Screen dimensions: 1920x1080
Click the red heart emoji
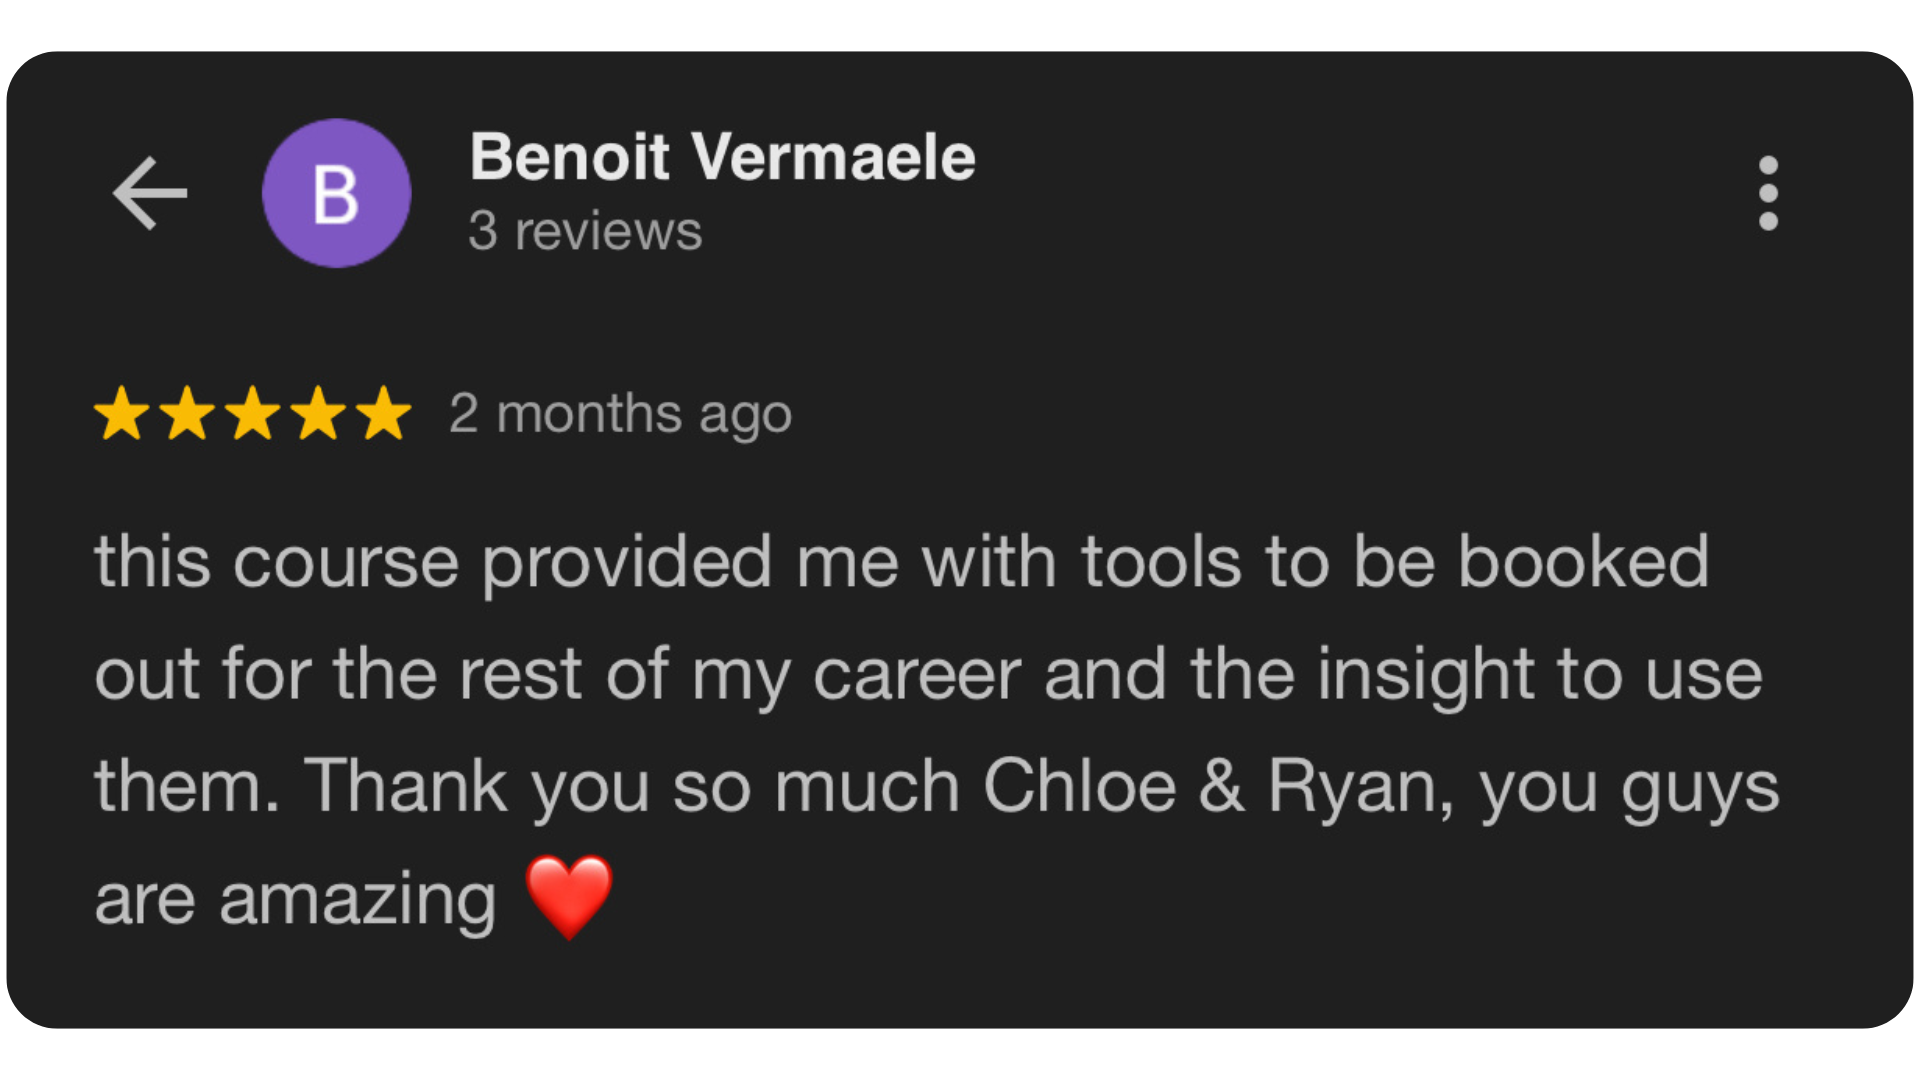pyautogui.click(x=569, y=896)
